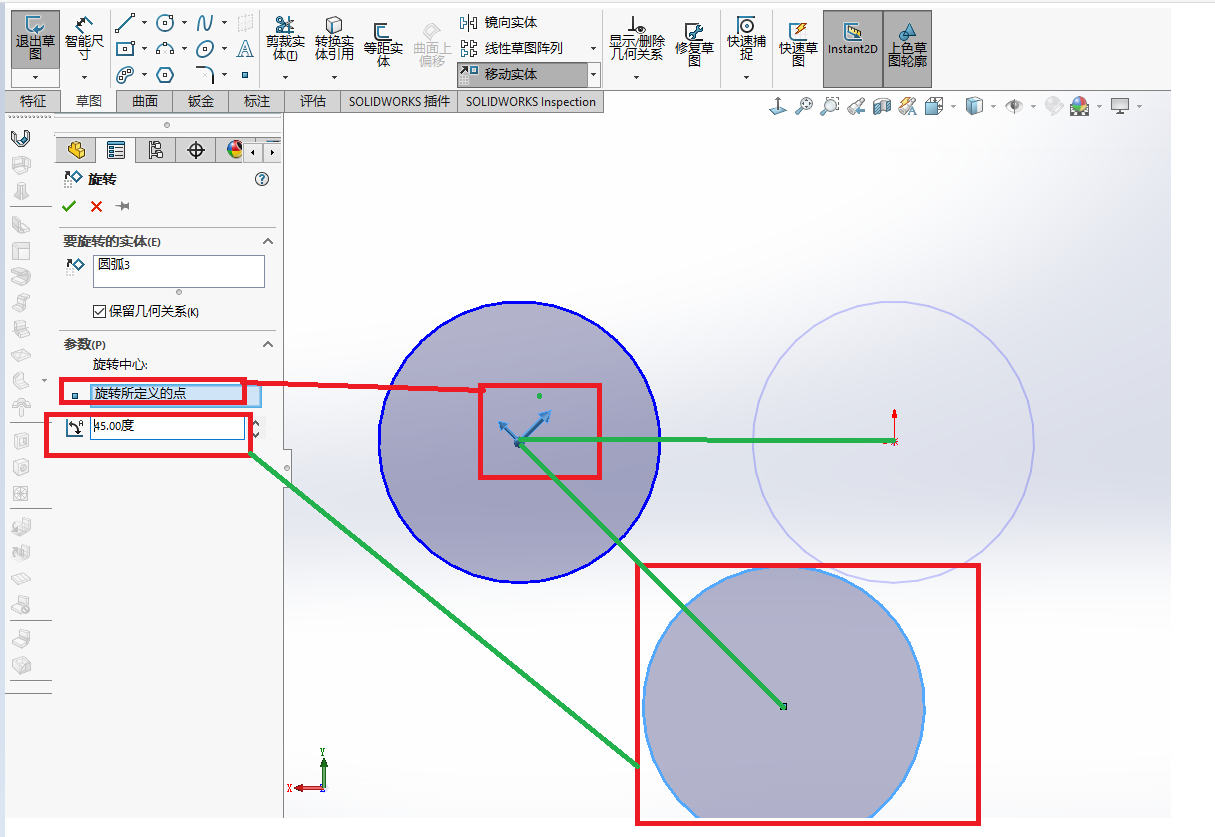Open the DimXpertManager crosshair tab
Screen dimensions: 1215x837
pos(196,150)
